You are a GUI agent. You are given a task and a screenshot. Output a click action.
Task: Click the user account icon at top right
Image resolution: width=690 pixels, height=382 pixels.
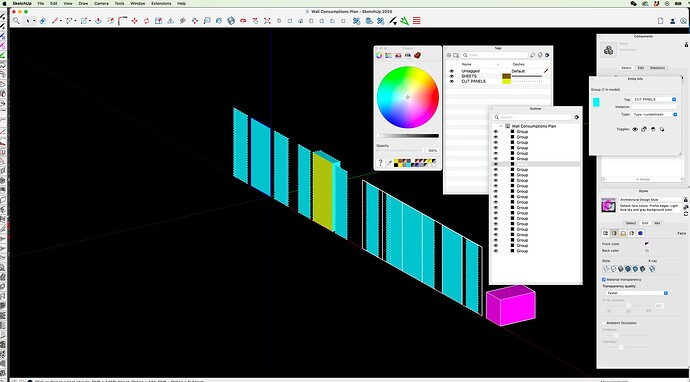coord(672,21)
